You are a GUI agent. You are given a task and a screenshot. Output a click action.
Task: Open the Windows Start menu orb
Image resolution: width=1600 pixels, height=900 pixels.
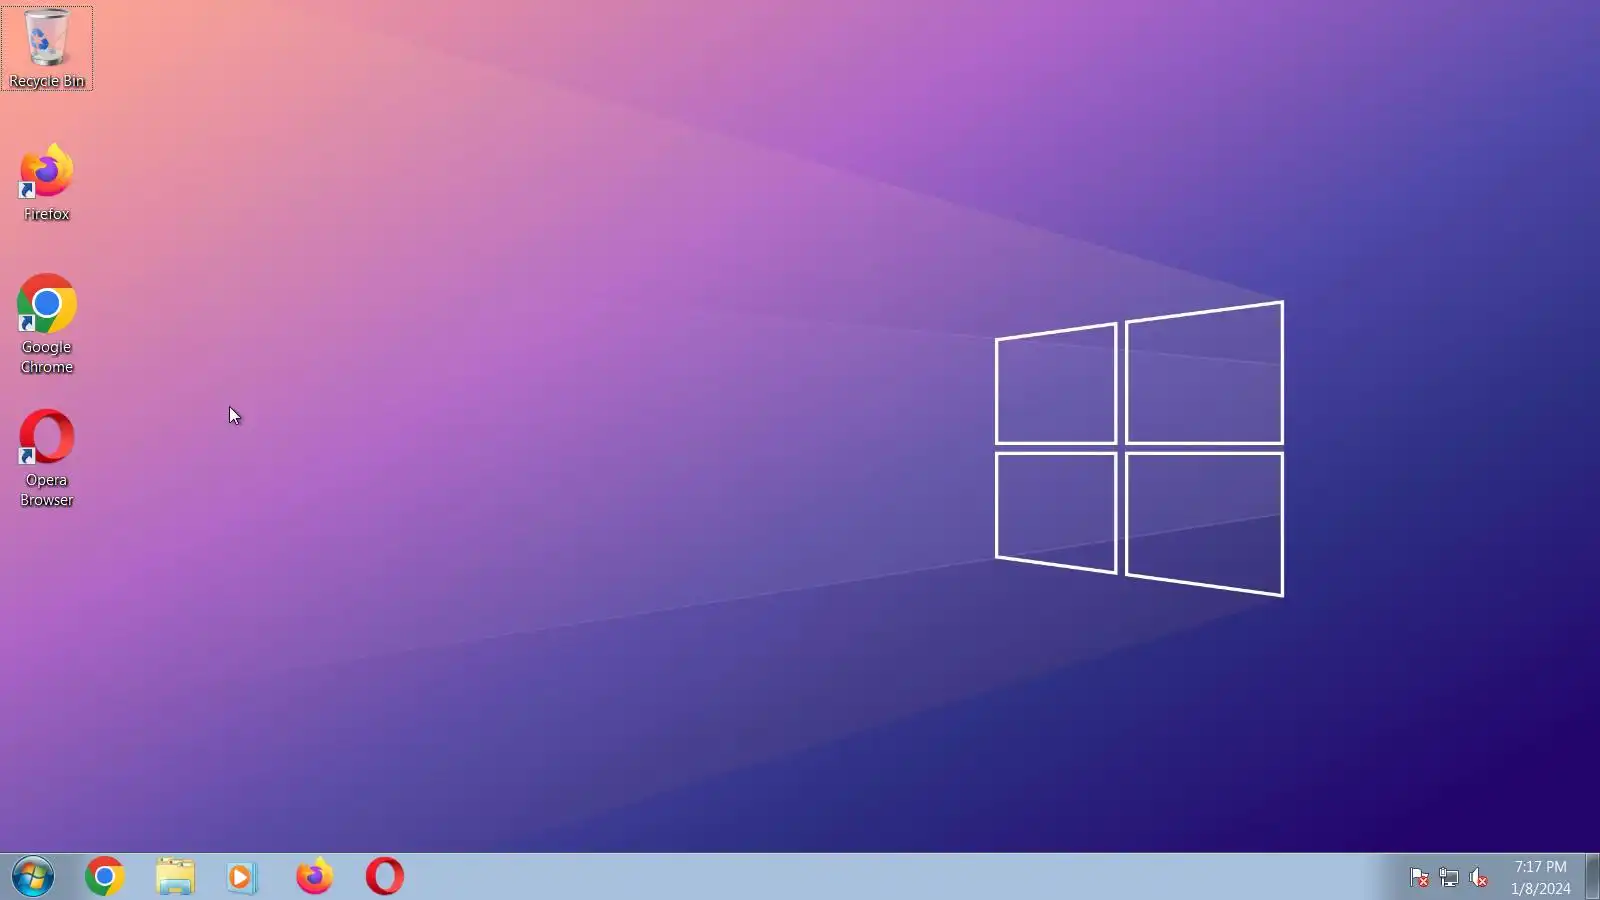[x=33, y=877]
